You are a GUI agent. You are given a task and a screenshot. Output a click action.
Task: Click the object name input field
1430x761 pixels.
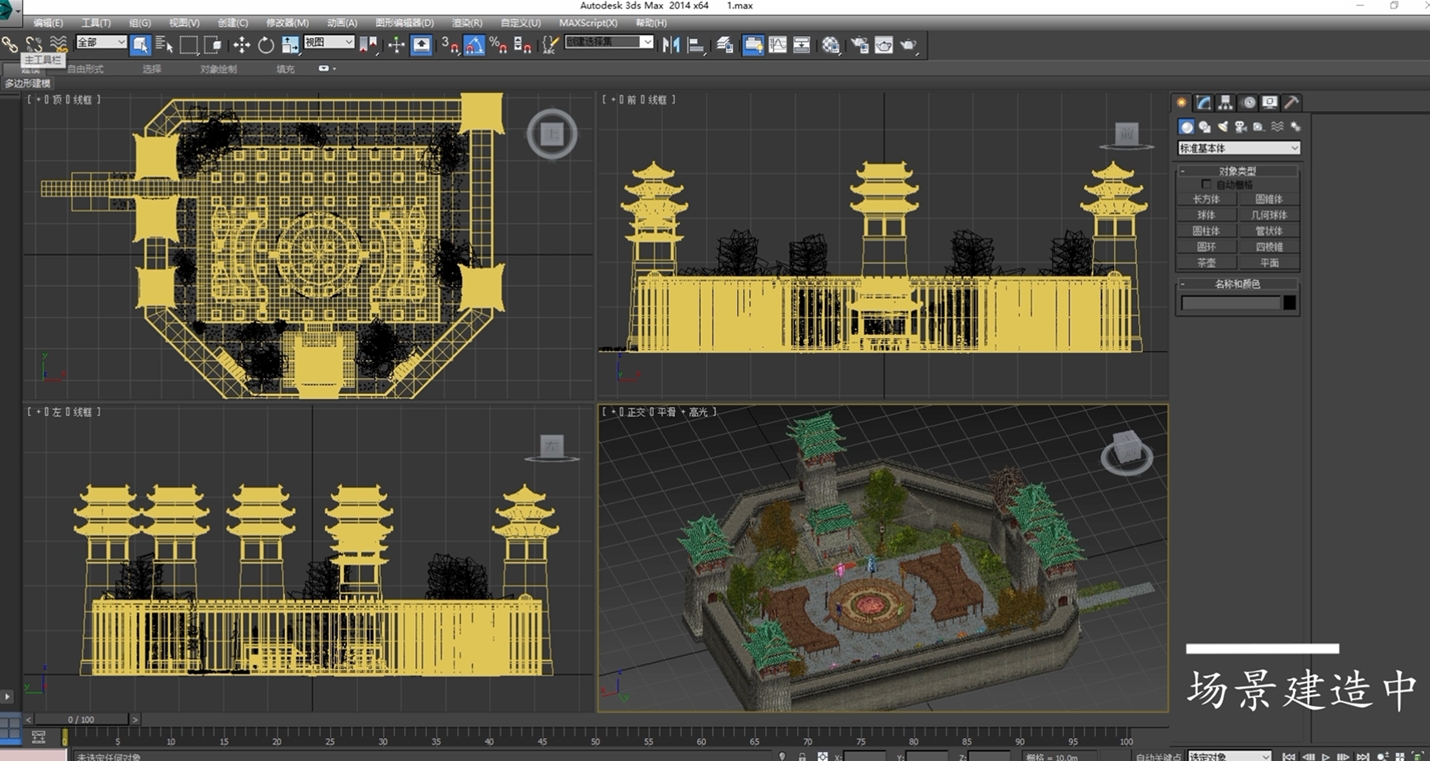coord(1230,303)
